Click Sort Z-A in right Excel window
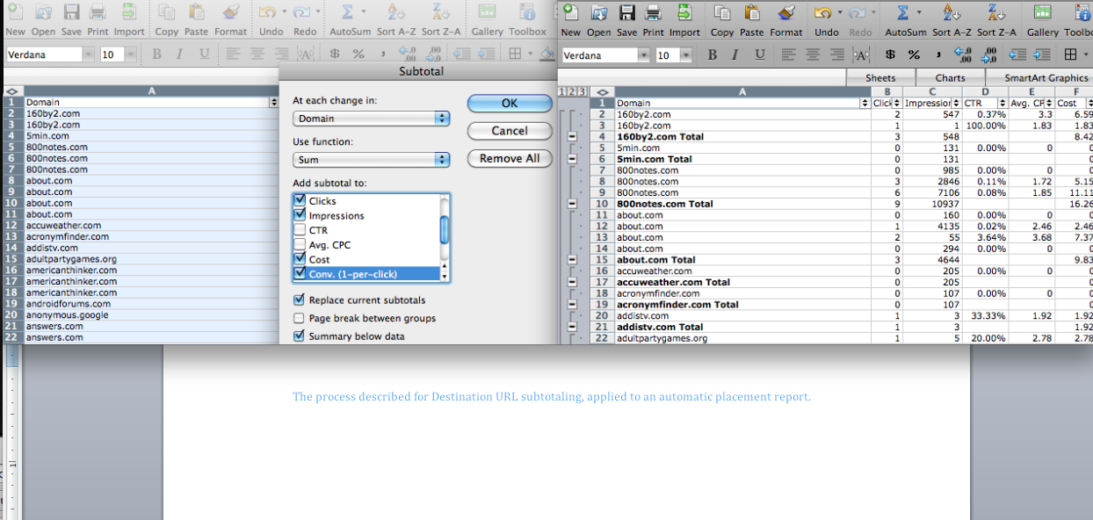This screenshot has width=1093, height=520. pos(996,13)
